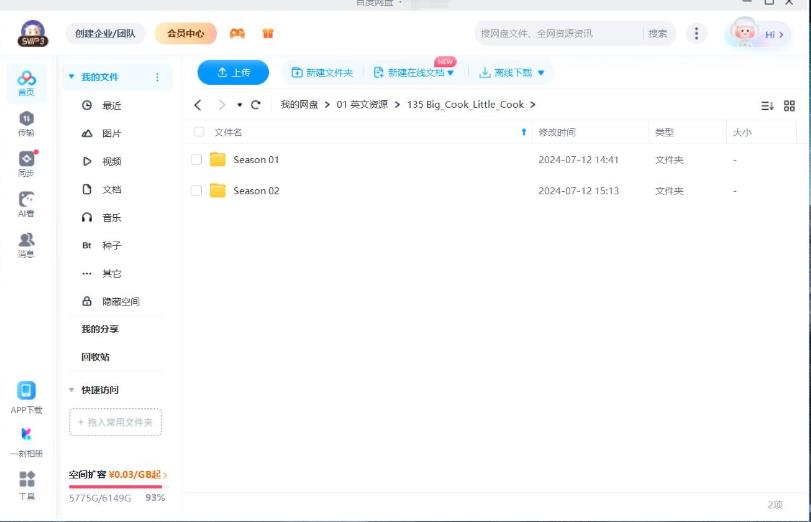The height and width of the screenshot is (522, 811).
Task: Open the 回收站 recycle bin
Action: coord(95,357)
